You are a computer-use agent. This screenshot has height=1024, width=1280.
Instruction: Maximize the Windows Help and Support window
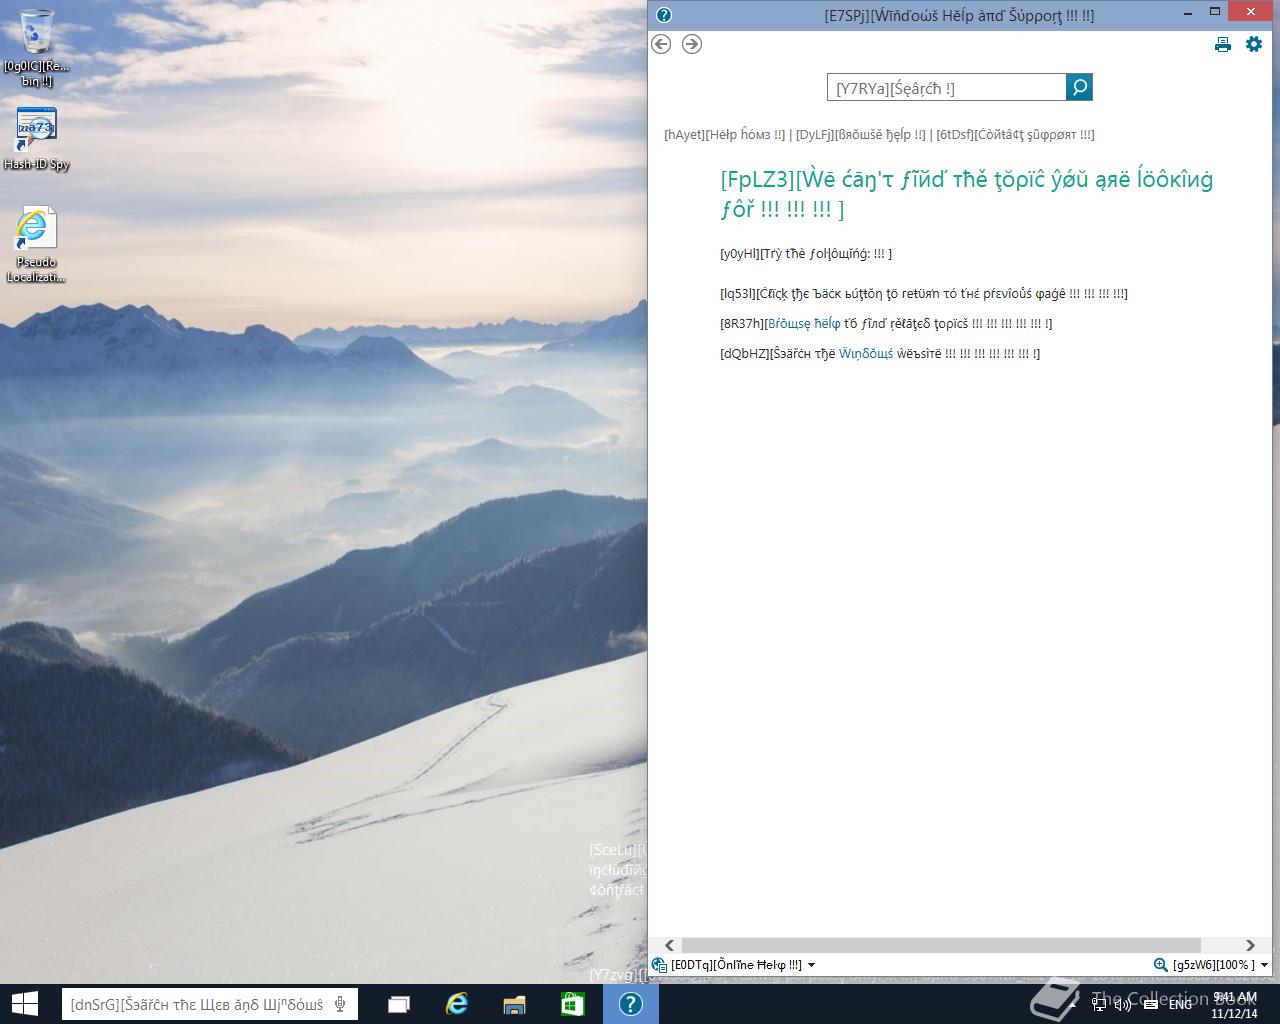click(1215, 13)
